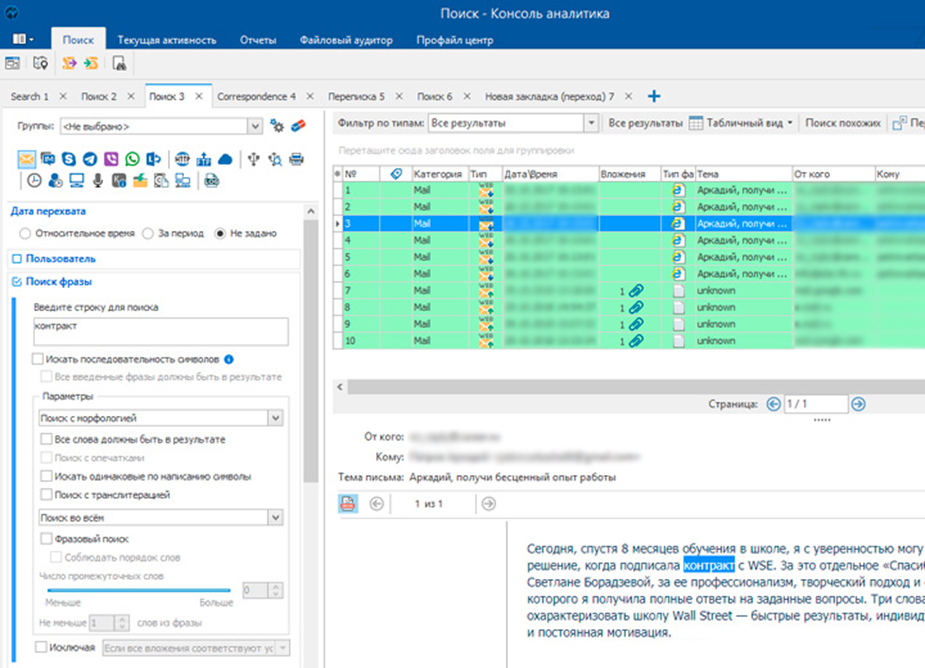Click the map location toolbar icon

pyautogui.click(x=40, y=63)
